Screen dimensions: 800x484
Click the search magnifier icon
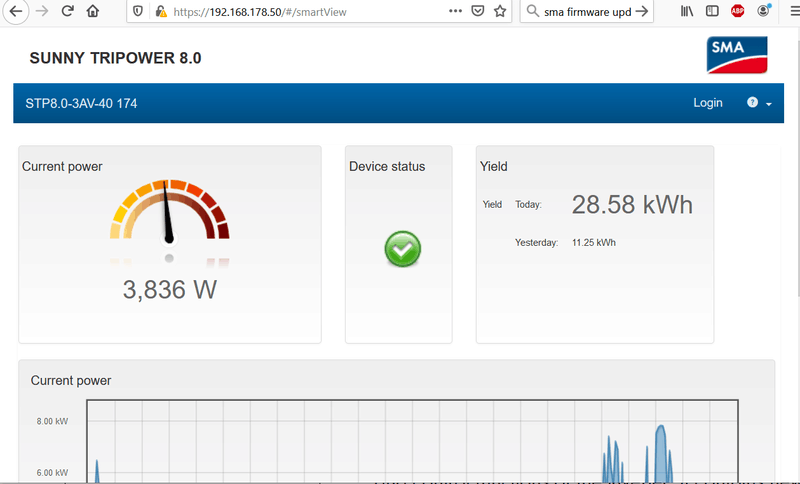pyautogui.click(x=532, y=11)
